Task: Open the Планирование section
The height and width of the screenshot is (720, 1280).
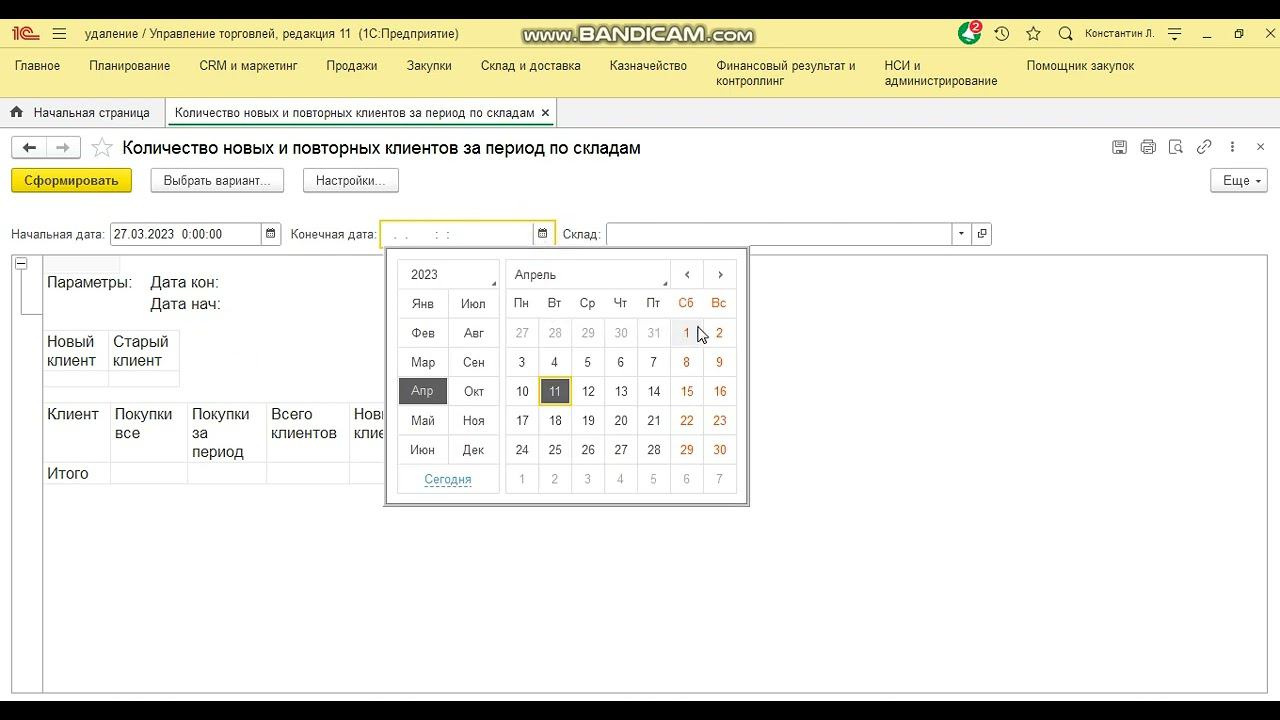Action: click(x=129, y=66)
